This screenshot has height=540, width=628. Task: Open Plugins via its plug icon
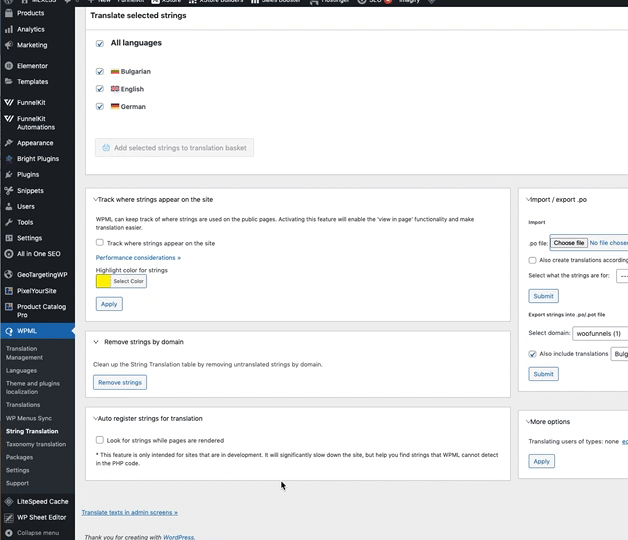[x=9, y=174]
